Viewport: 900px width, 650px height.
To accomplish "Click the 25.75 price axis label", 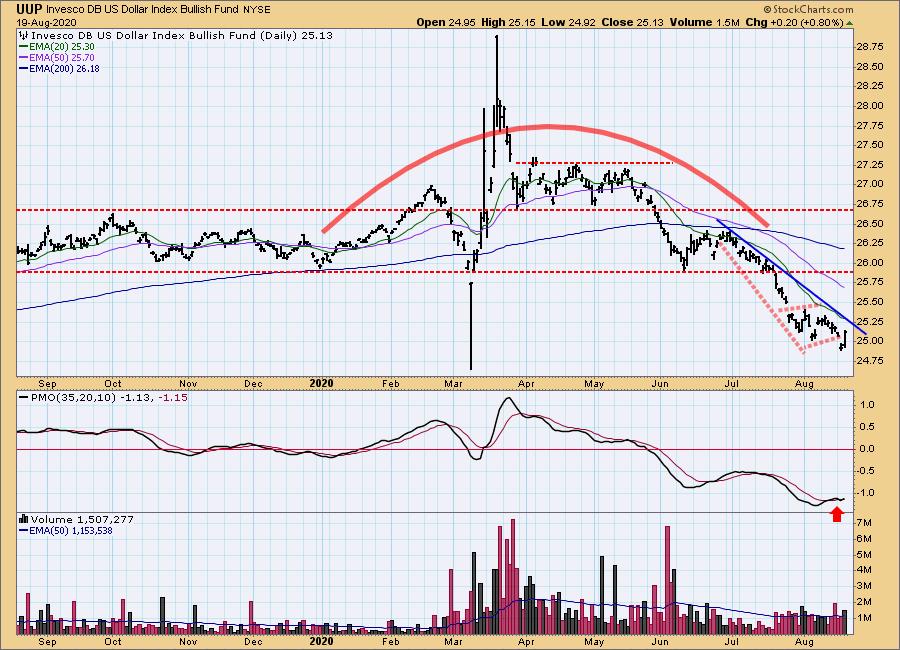I will tap(870, 282).
